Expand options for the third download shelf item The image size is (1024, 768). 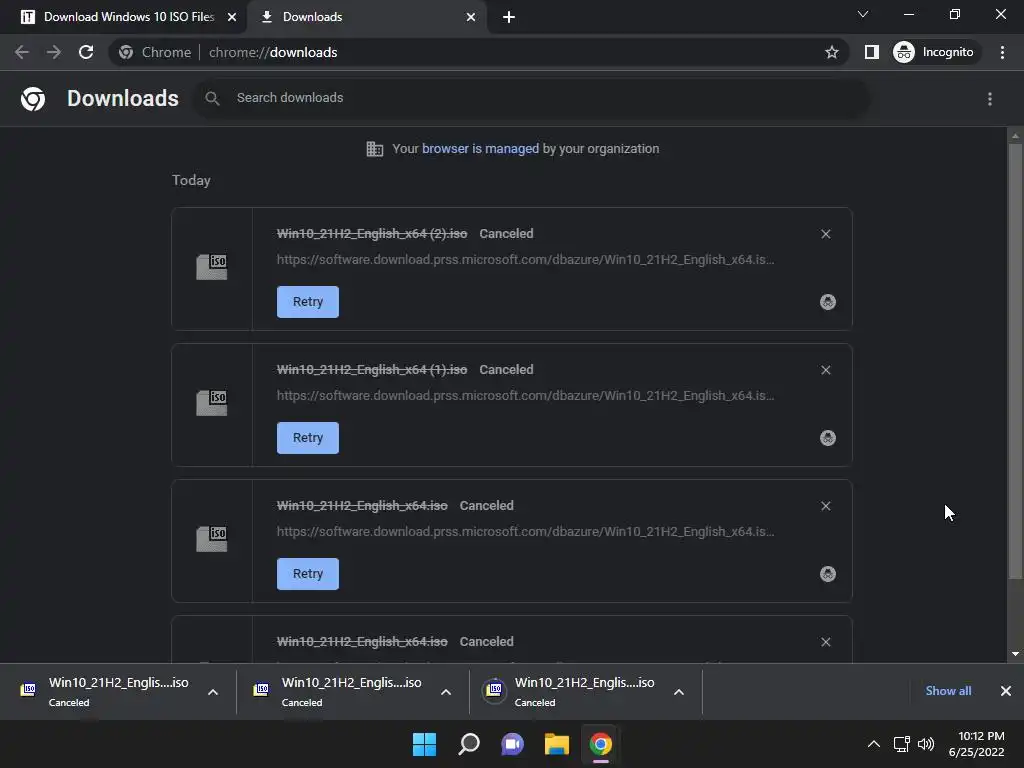[679, 692]
